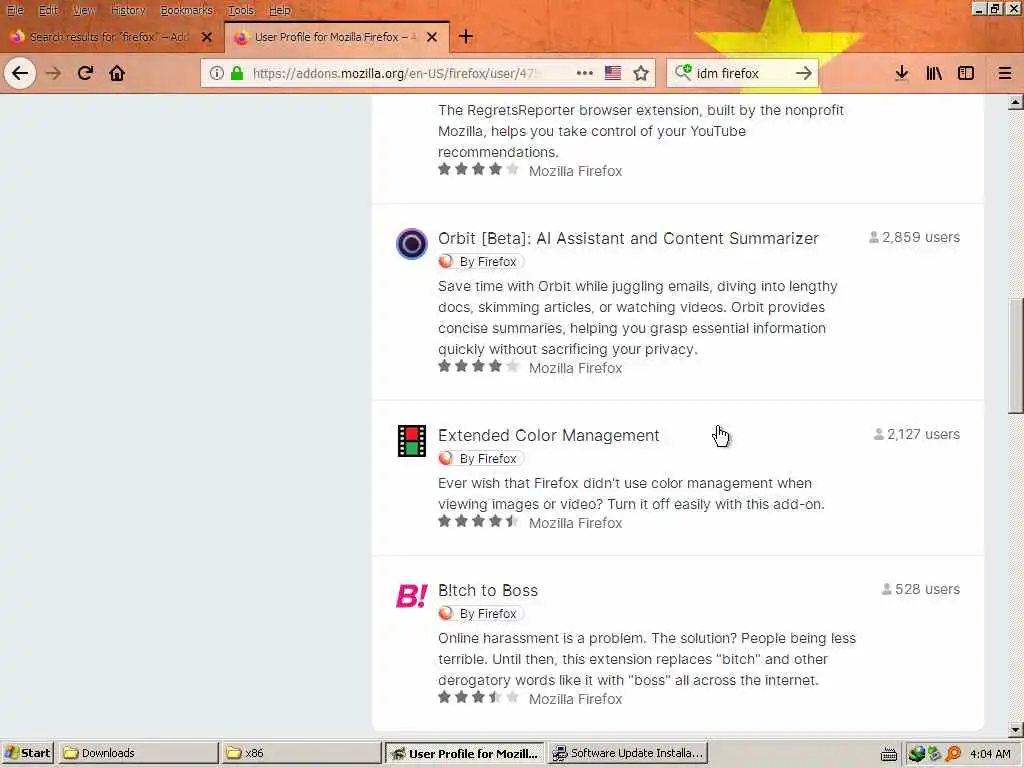The height and width of the screenshot is (768, 1024).
Task: Click the vertical scrollbar thumb
Action: tap(1015, 356)
